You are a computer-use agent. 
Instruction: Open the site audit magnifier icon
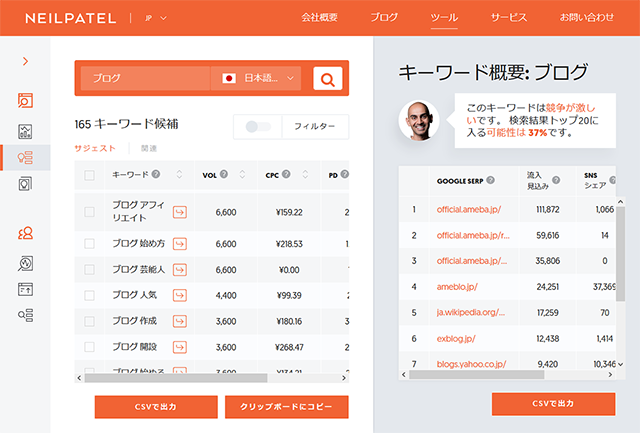[x=25, y=263]
